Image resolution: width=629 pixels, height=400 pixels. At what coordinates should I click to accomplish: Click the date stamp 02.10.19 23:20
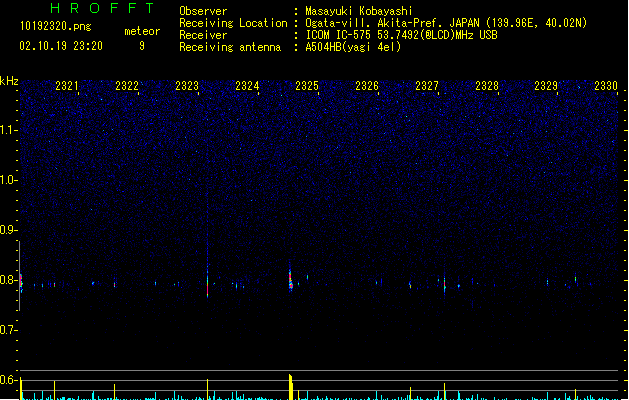61,46
